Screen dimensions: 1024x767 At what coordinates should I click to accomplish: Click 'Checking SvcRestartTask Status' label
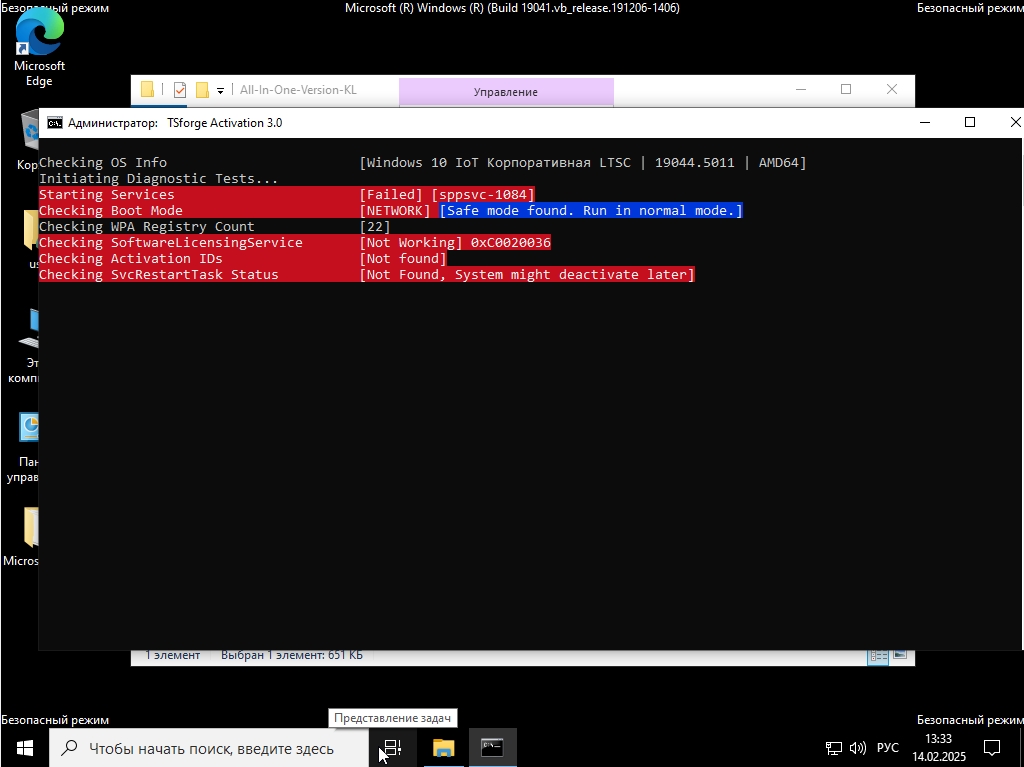point(159,274)
